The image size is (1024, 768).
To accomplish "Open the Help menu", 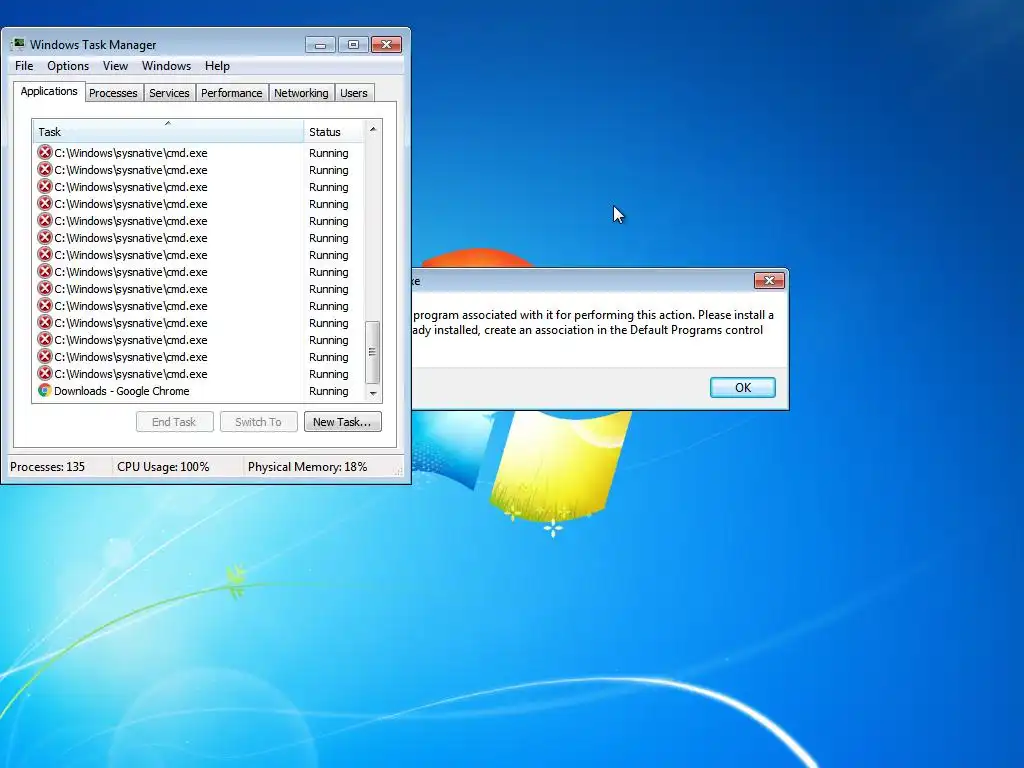I will click(217, 66).
